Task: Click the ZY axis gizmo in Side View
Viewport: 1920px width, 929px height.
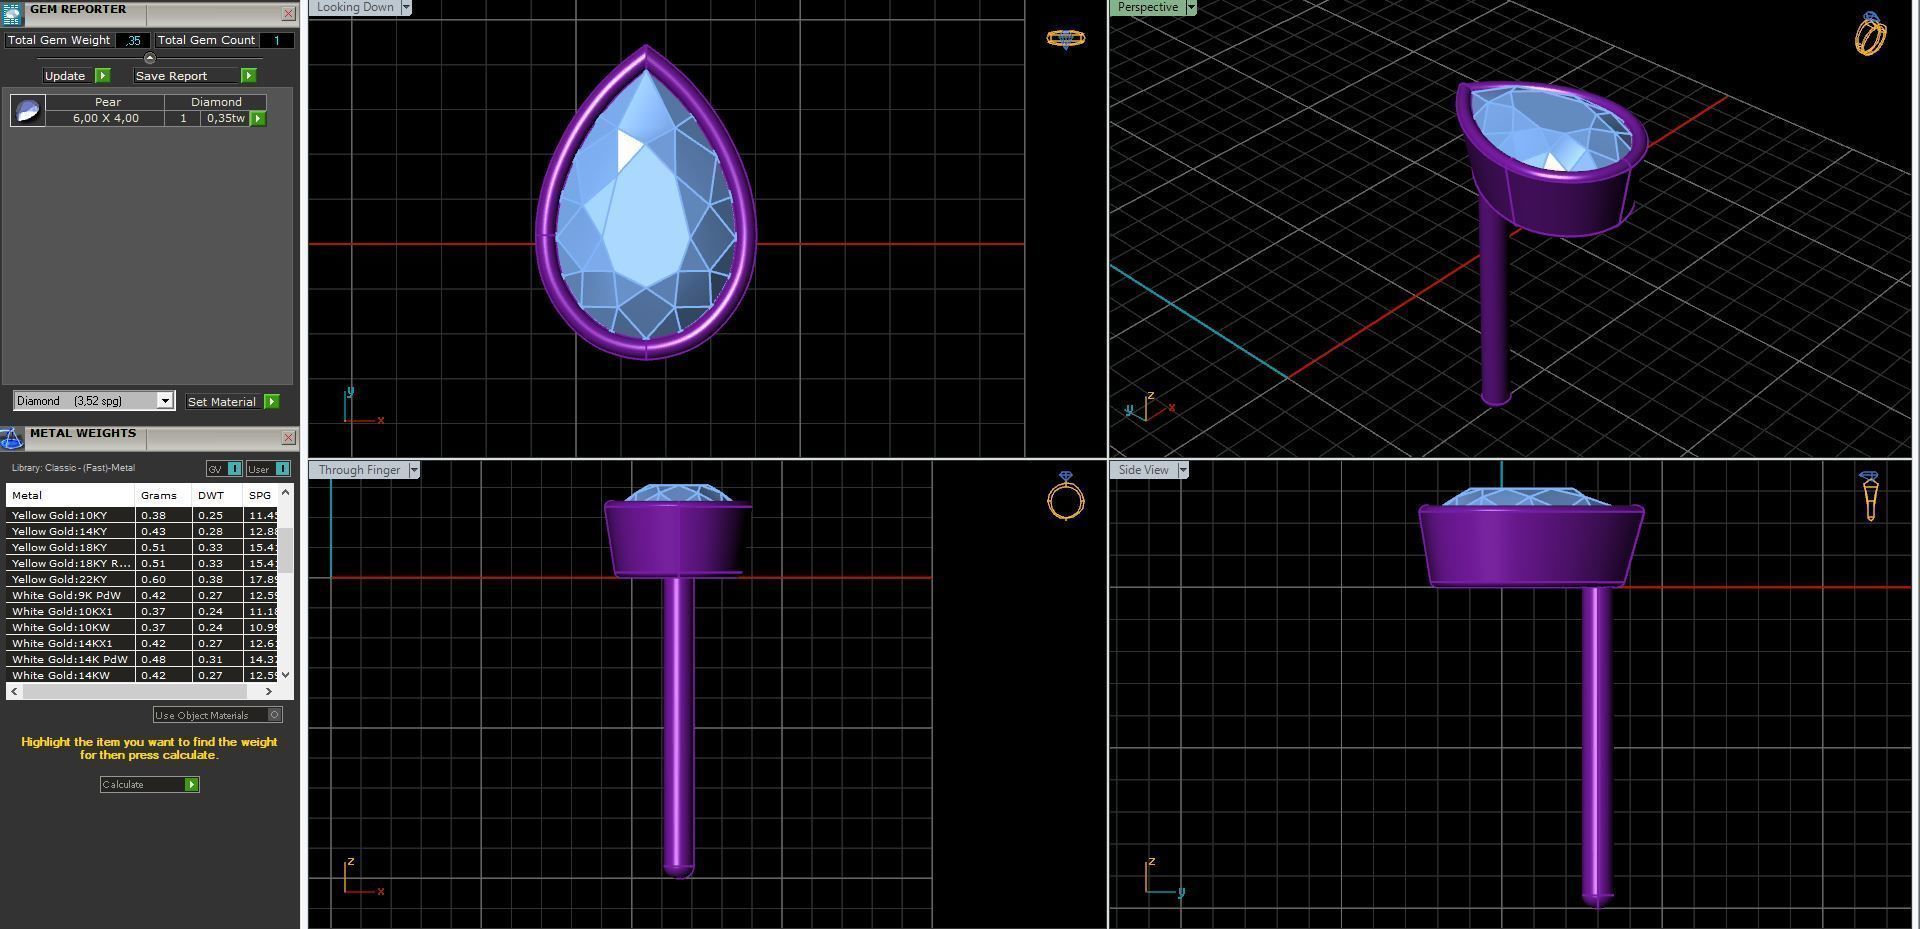Action: 1165,876
